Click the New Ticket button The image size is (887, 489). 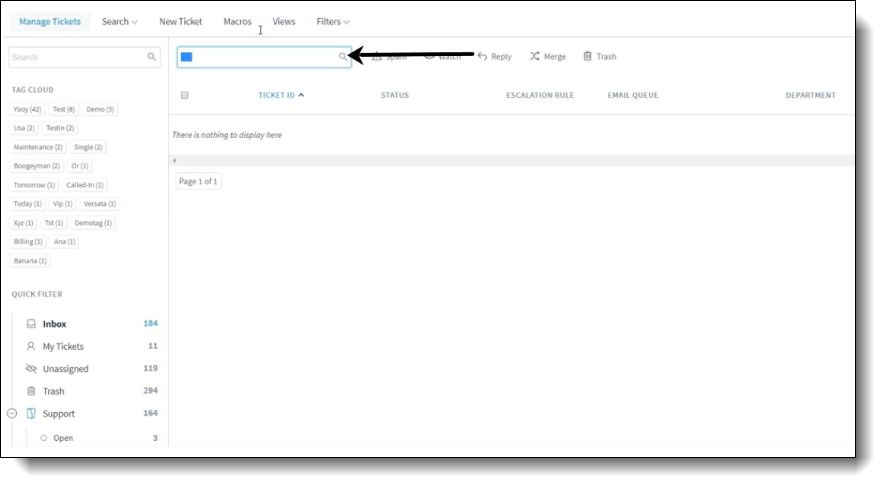(x=181, y=22)
